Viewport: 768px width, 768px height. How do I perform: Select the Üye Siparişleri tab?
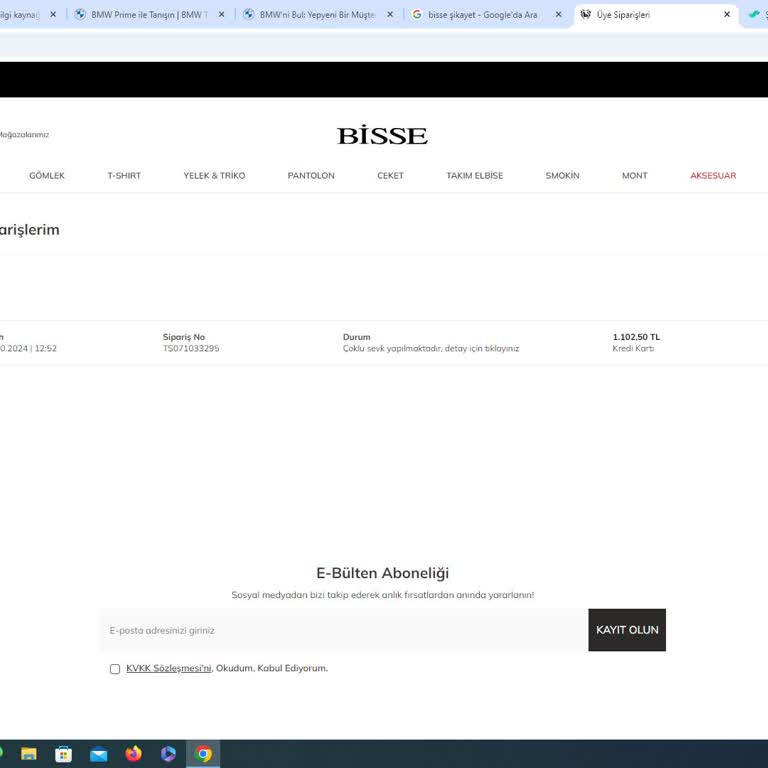coord(655,15)
